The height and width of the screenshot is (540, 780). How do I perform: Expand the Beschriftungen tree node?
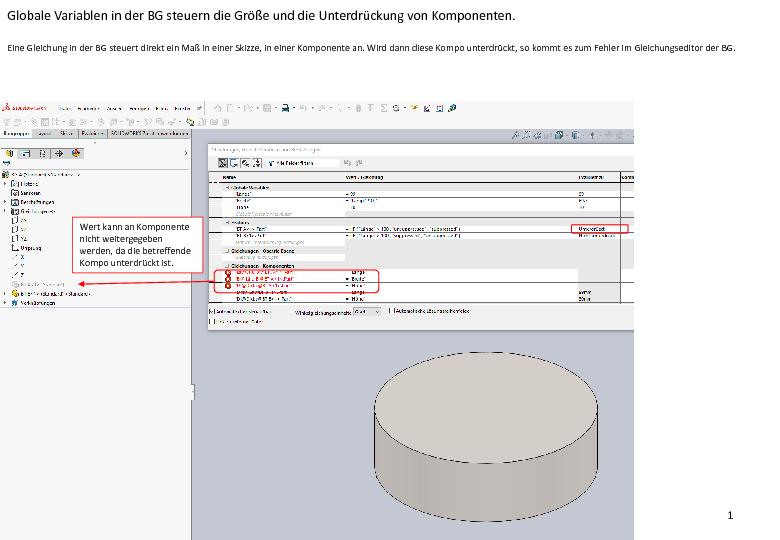5,202
